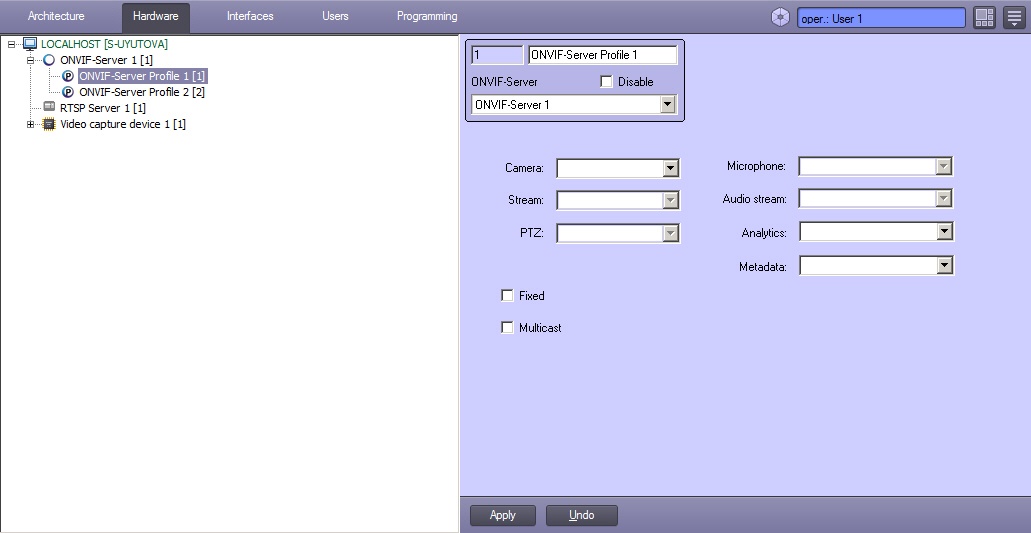1031x533 pixels.
Task: Click the RTSP Server 1 icon
Action: (50, 108)
